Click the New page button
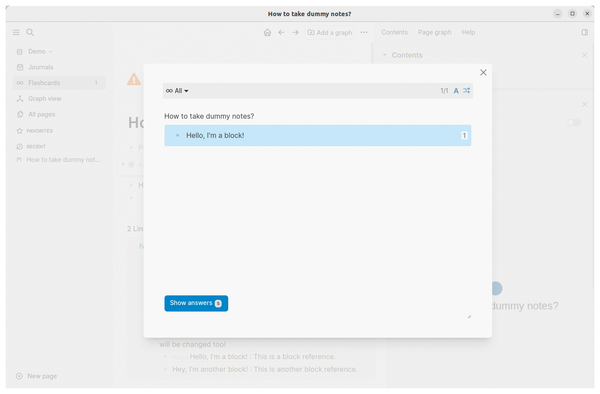The height and width of the screenshot is (394, 600). point(36,376)
